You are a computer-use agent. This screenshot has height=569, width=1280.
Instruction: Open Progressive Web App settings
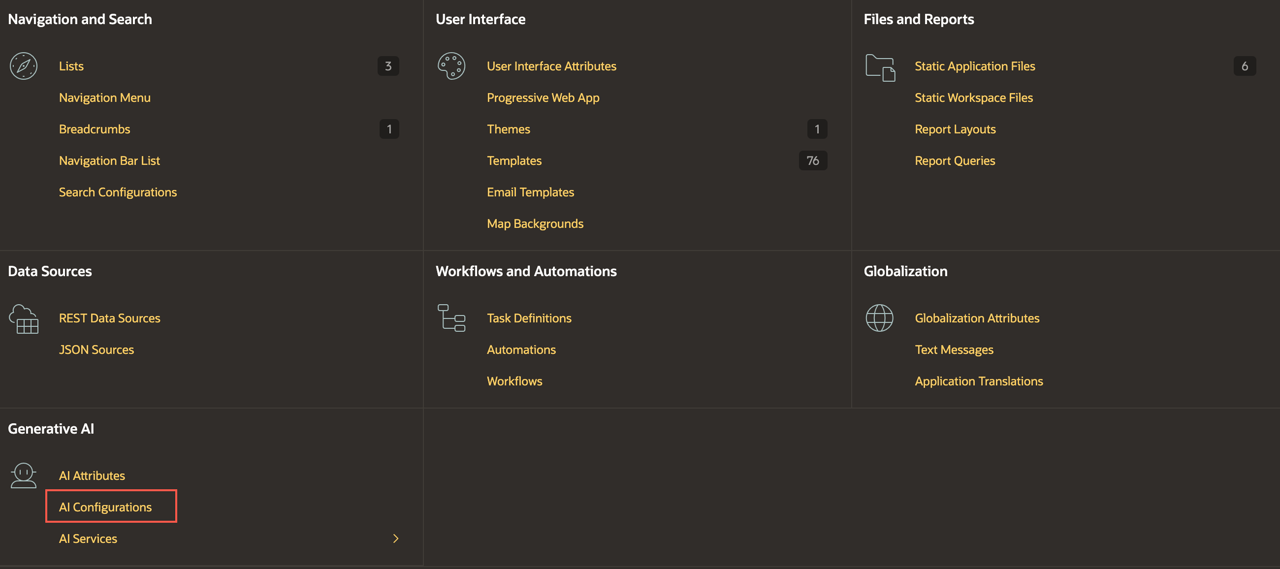pyautogui.click(x=543, y=98)
